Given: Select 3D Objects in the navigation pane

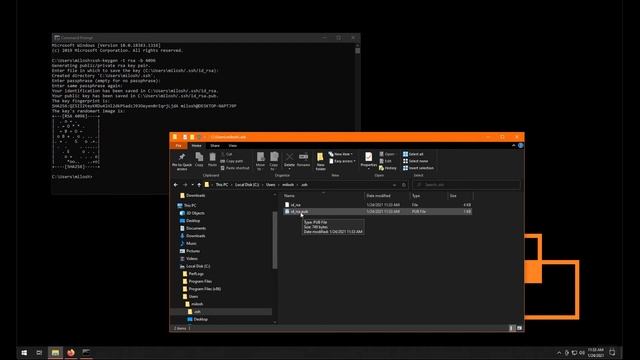Looking at the screenshot, I should [x=192, y=213].
